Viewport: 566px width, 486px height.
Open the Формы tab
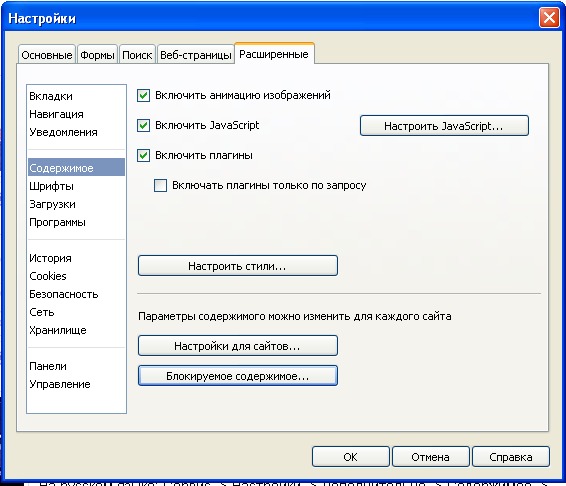97,55
